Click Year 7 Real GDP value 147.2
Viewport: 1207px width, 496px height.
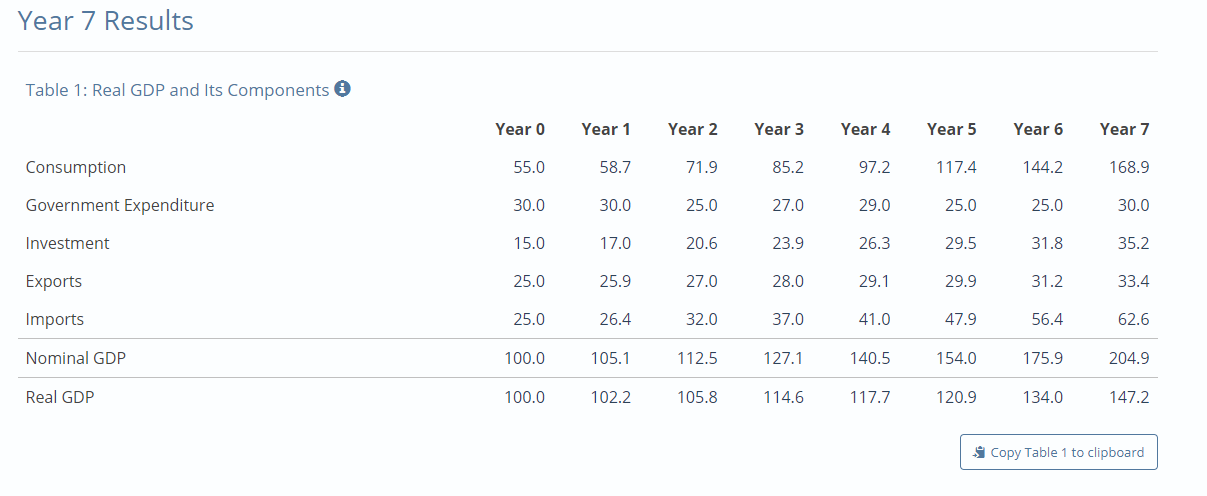1129,396
